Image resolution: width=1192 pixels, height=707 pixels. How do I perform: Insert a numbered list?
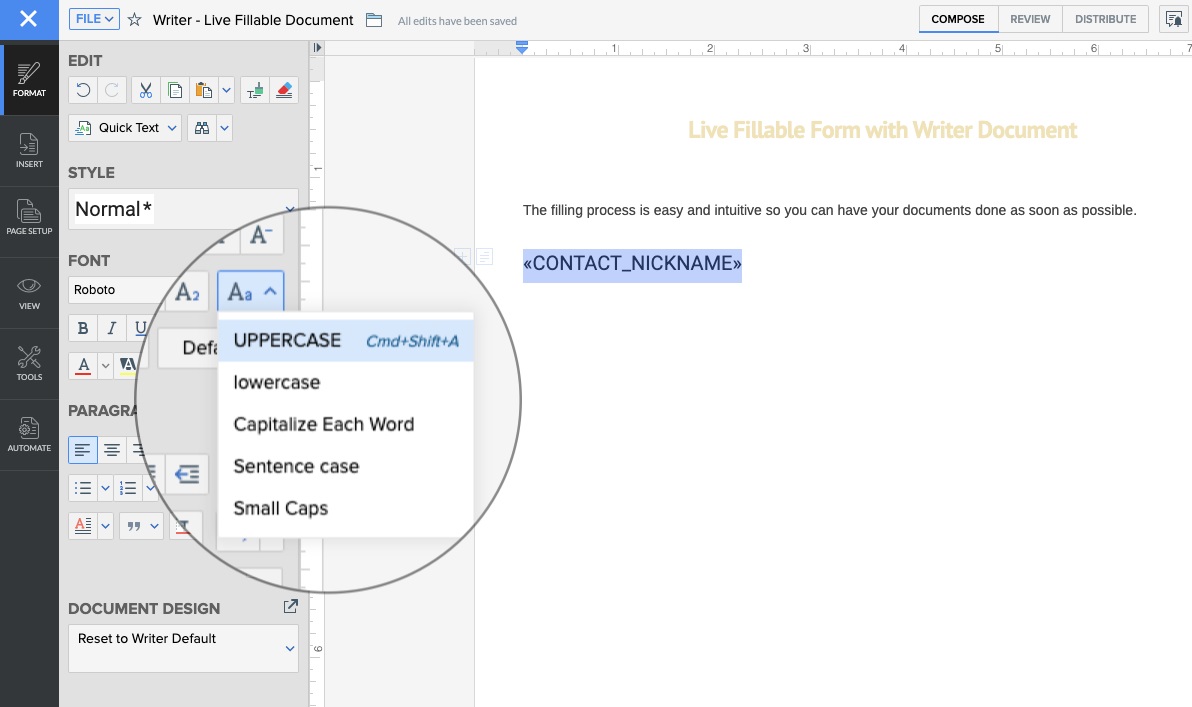click(x=128, y=488)
